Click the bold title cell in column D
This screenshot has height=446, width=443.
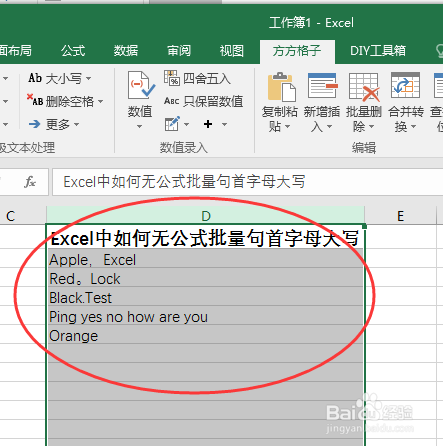point(205,238)
